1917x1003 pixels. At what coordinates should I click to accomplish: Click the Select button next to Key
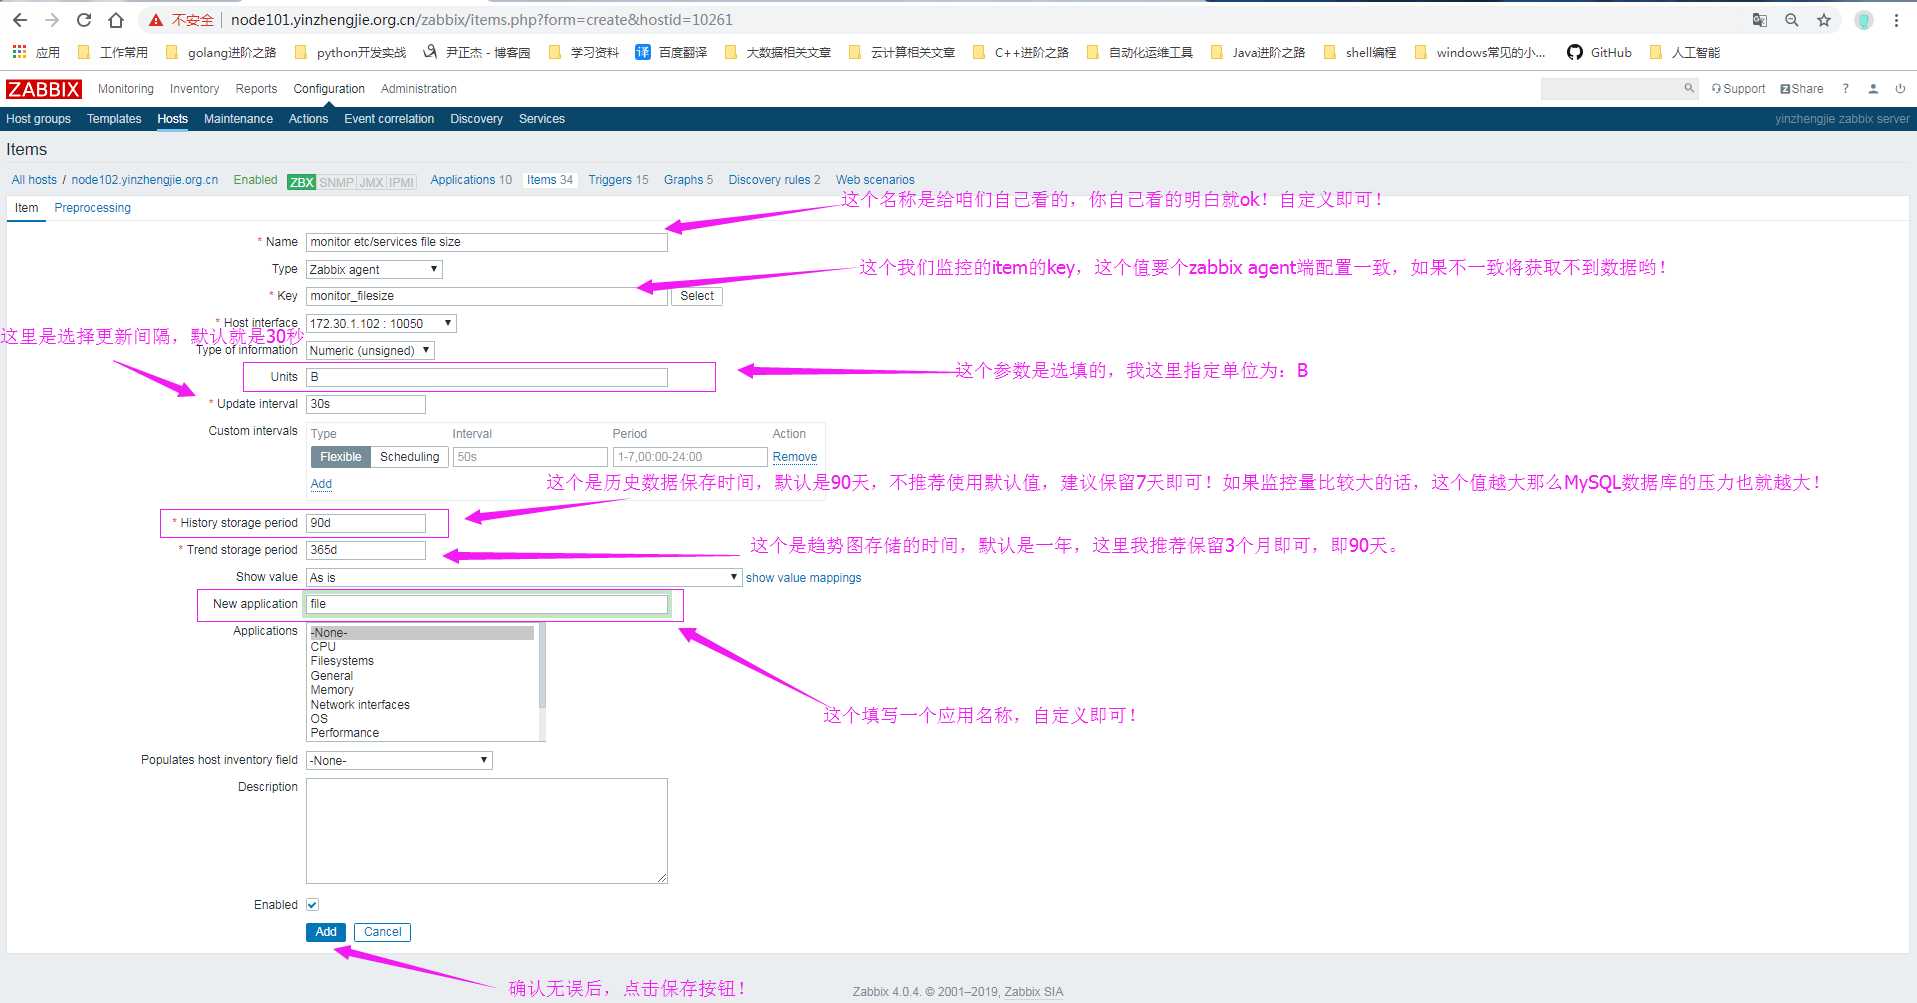click(697, 296)
